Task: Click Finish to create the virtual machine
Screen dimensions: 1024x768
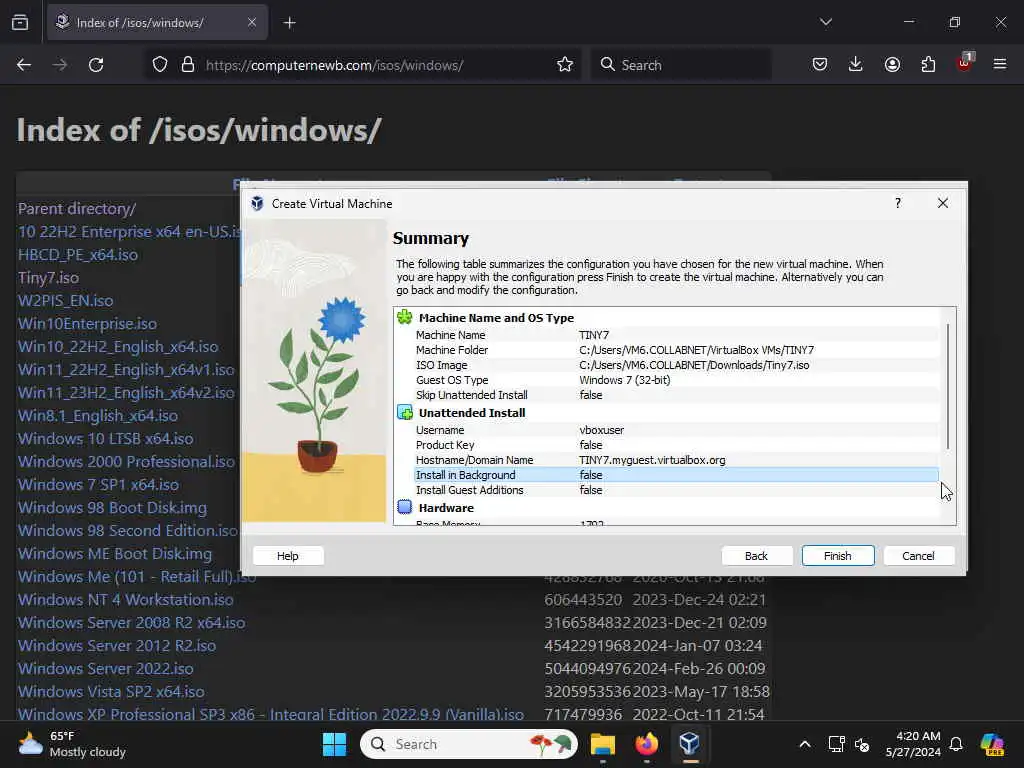Action: tap(838, 556)
